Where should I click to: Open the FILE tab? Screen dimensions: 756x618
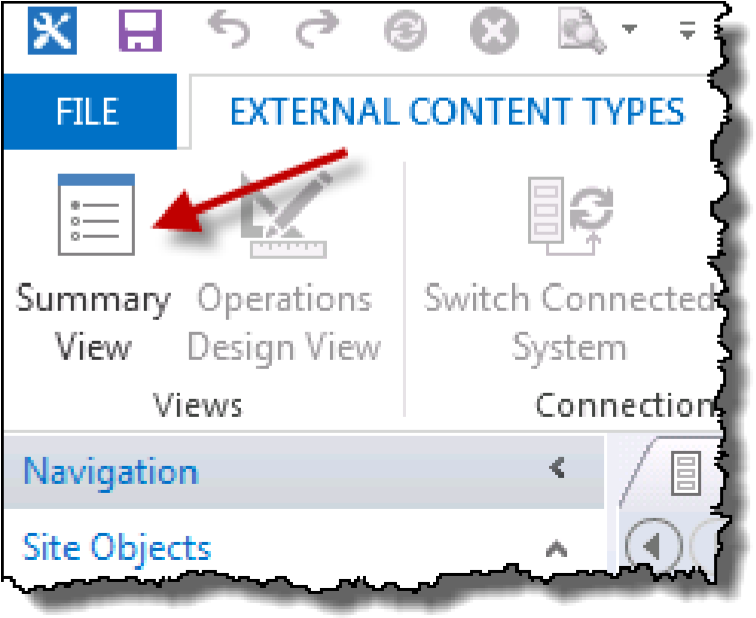90,111
